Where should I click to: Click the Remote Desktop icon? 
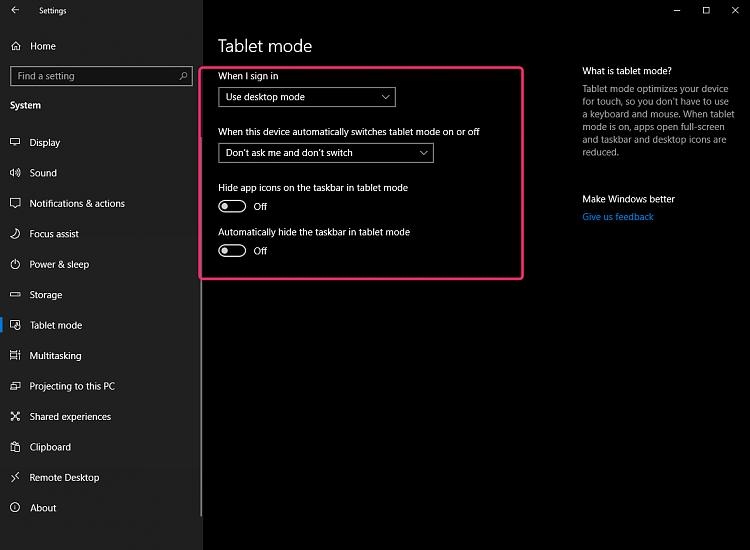pyautogui.click(x=15, y=477)
